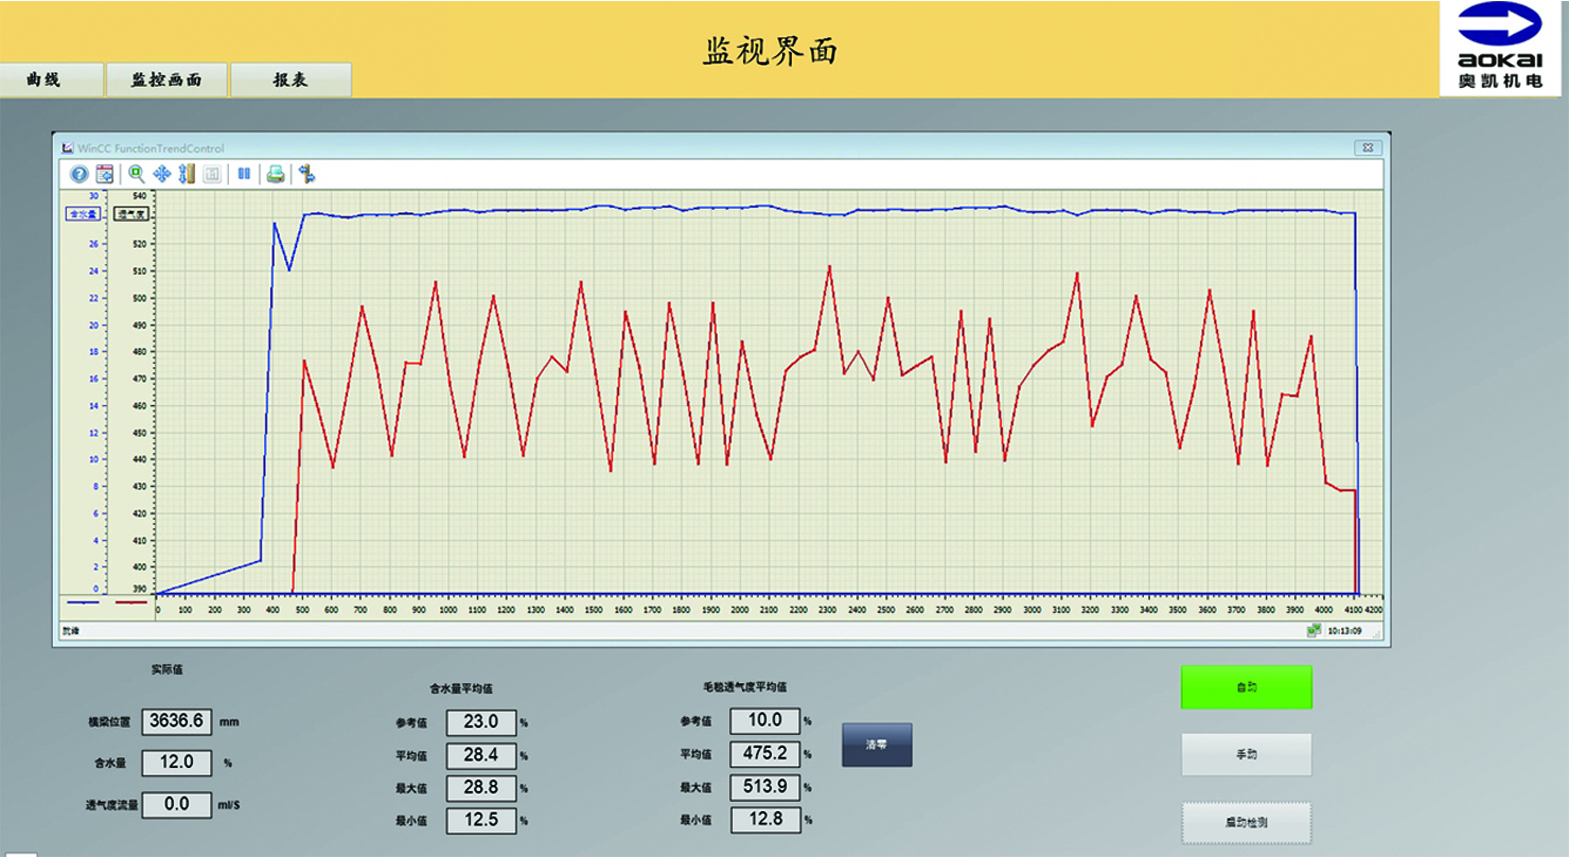Click the 20 value on the 含水量 axis
The image size is (1569, 857).
click(94, 325)
